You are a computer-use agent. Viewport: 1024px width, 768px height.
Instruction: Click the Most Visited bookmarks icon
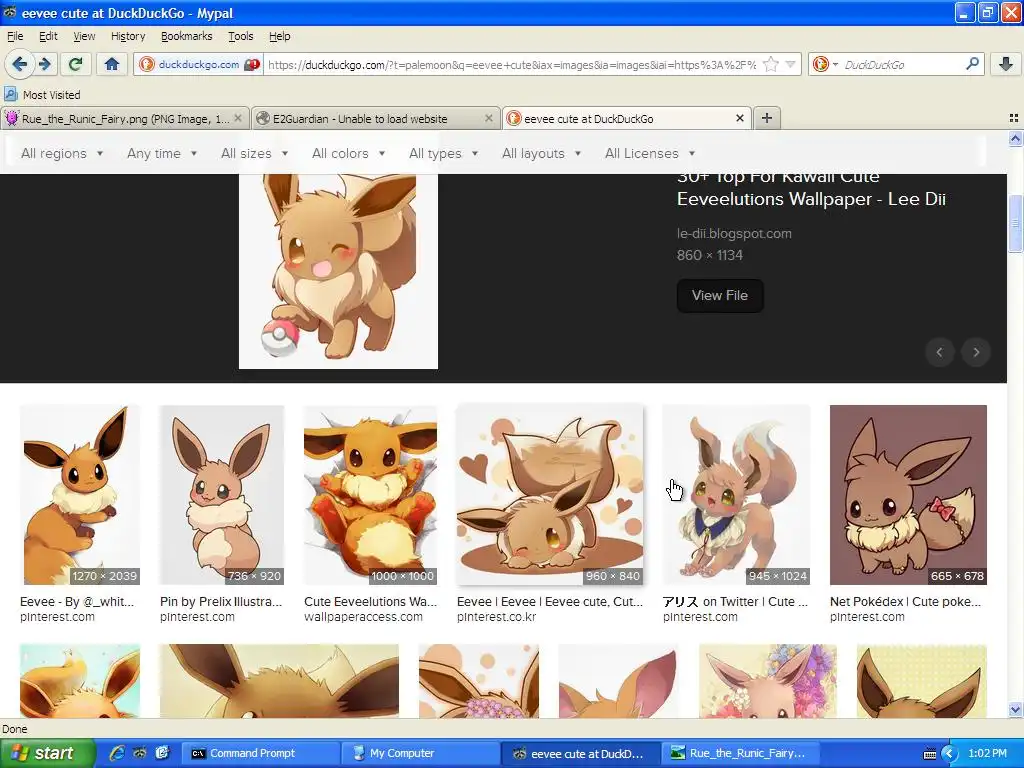tap(10, 94)
